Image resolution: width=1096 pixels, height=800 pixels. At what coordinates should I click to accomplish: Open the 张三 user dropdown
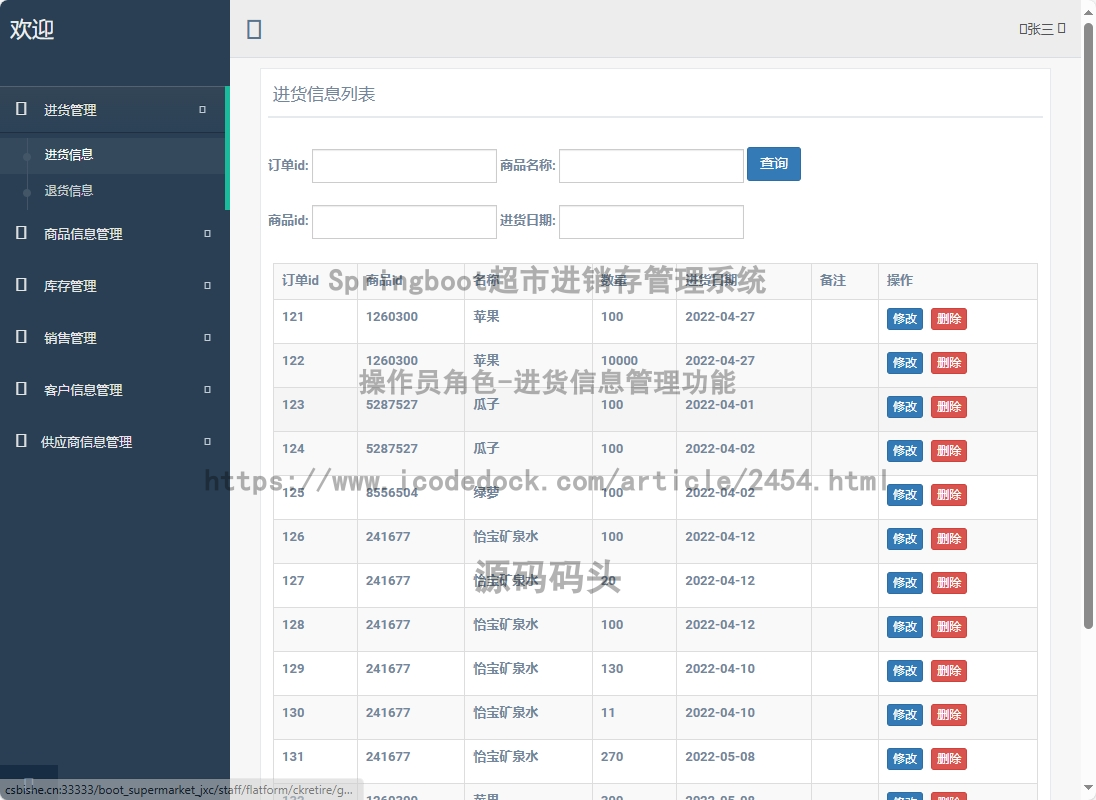pyautogui.click(x=1042, y=29)
